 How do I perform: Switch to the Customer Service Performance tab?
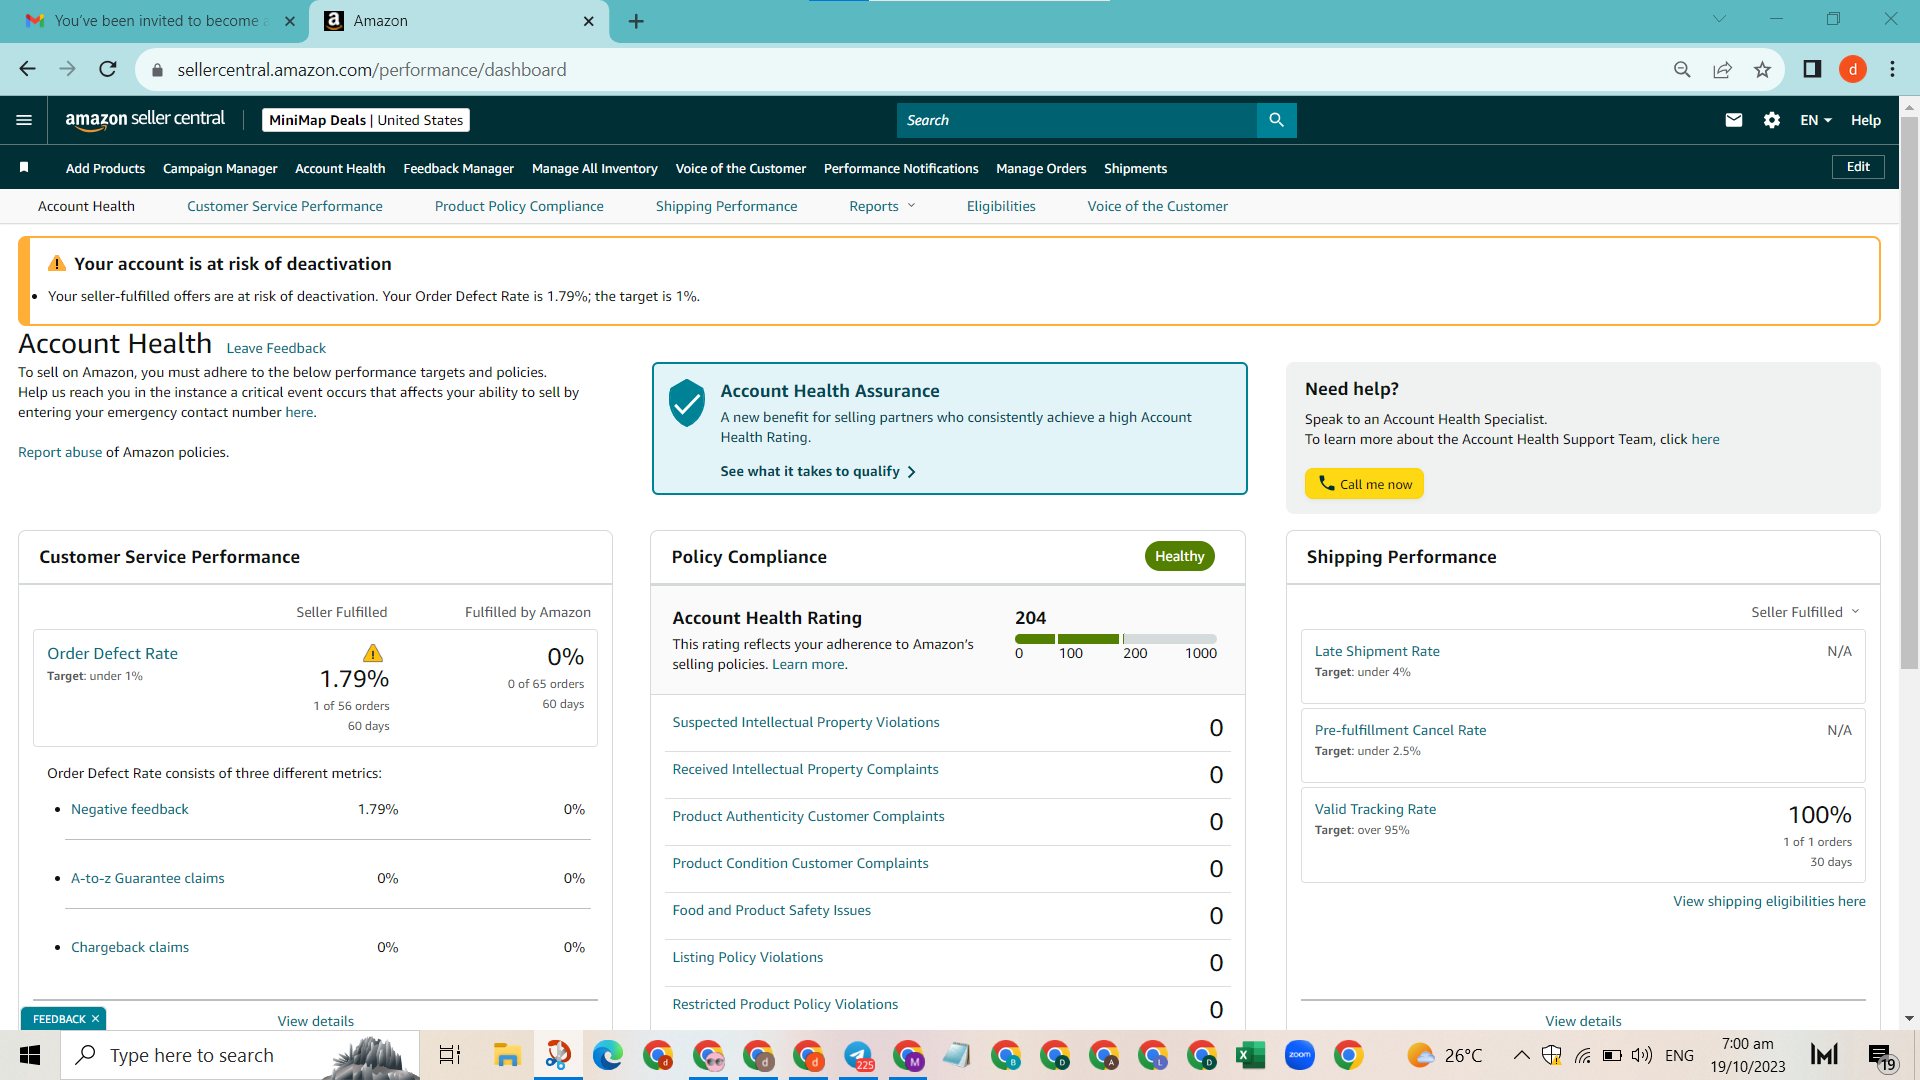pos(285,206)
